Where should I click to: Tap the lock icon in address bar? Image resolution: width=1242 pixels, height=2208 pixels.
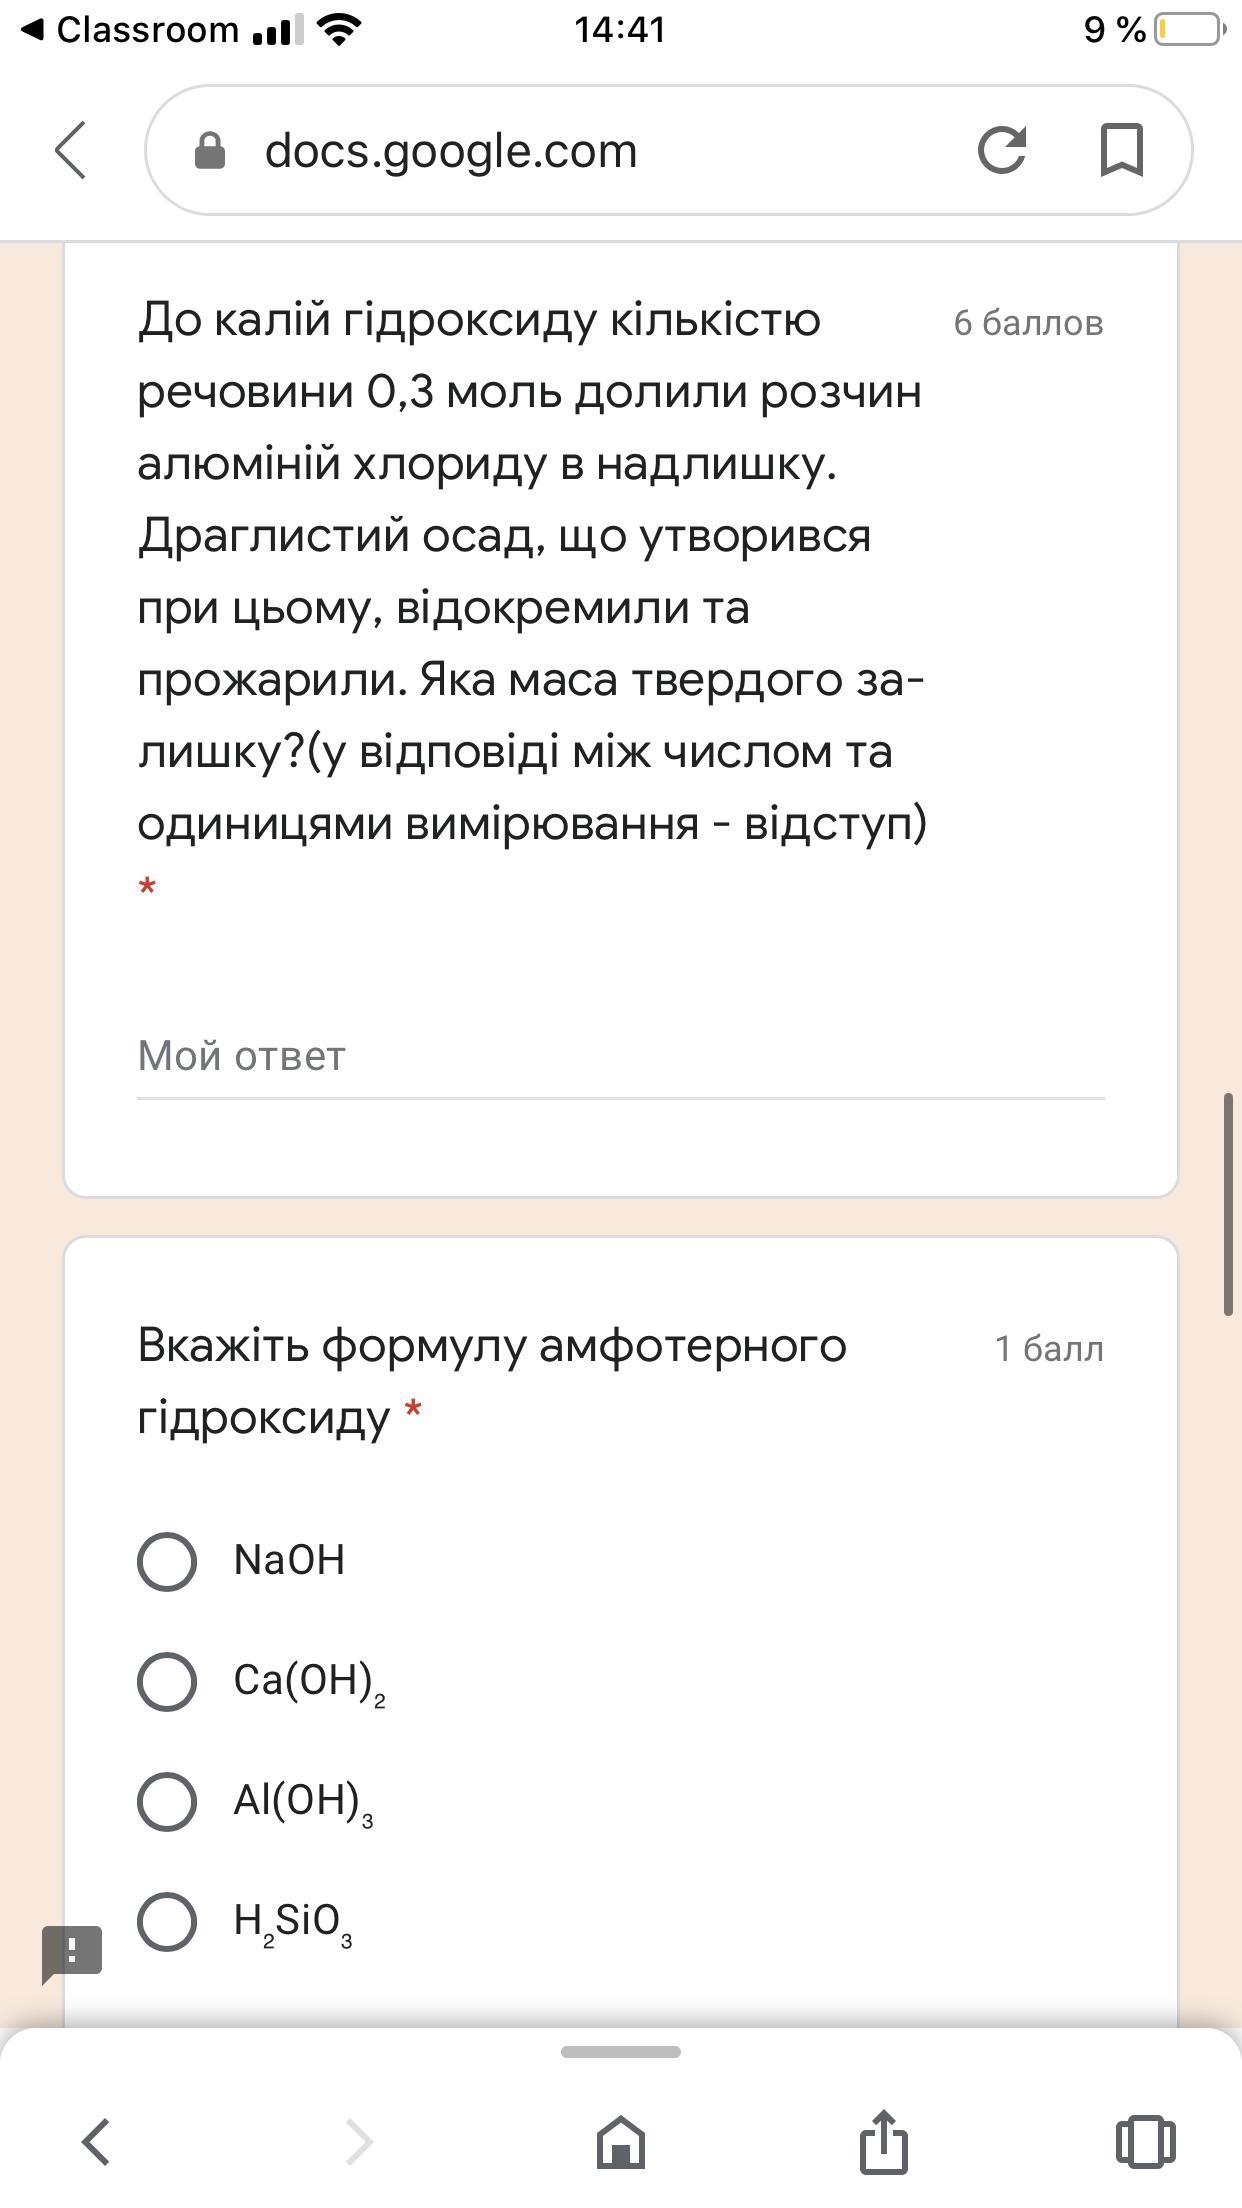click(x=209, y=151)
